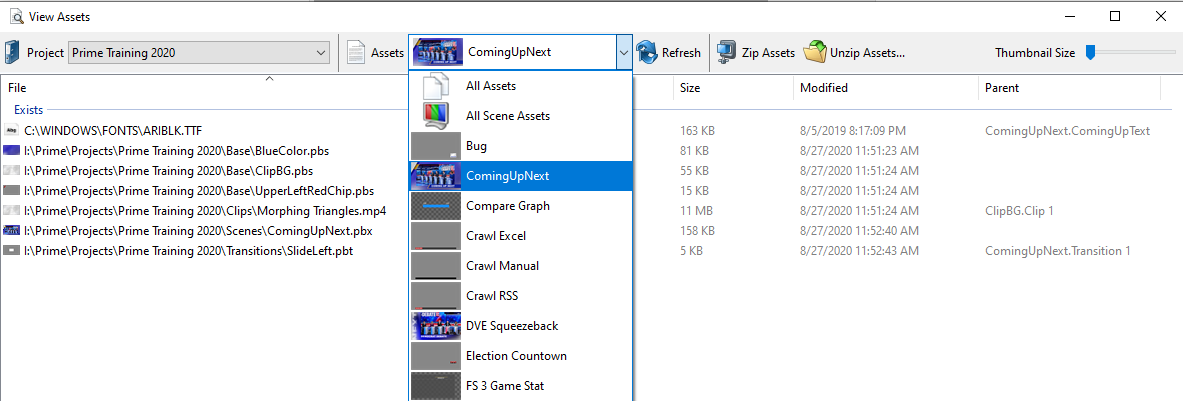1183x401 pixels.
Task: Click the Project server icon
Action: (13, 53)
